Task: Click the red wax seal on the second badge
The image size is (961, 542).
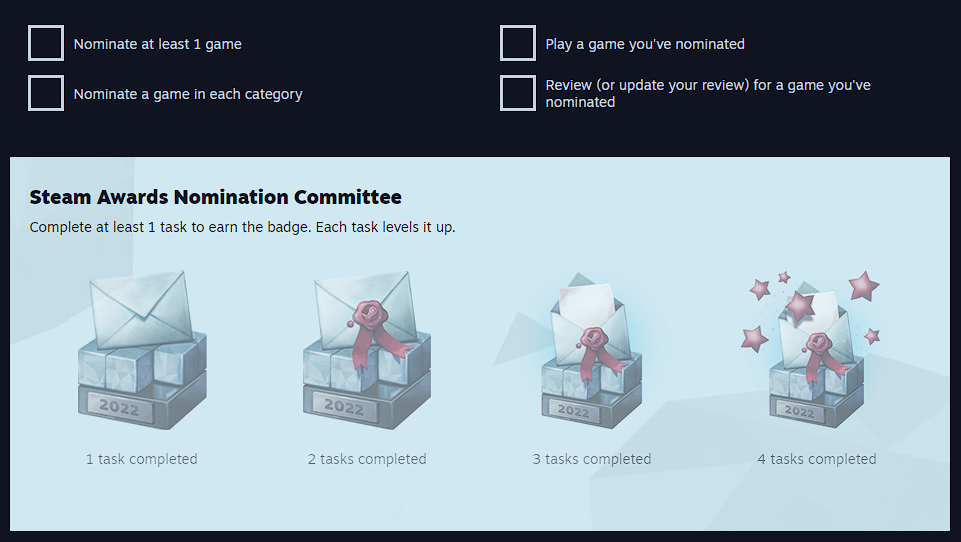Action: pos(368,315)
